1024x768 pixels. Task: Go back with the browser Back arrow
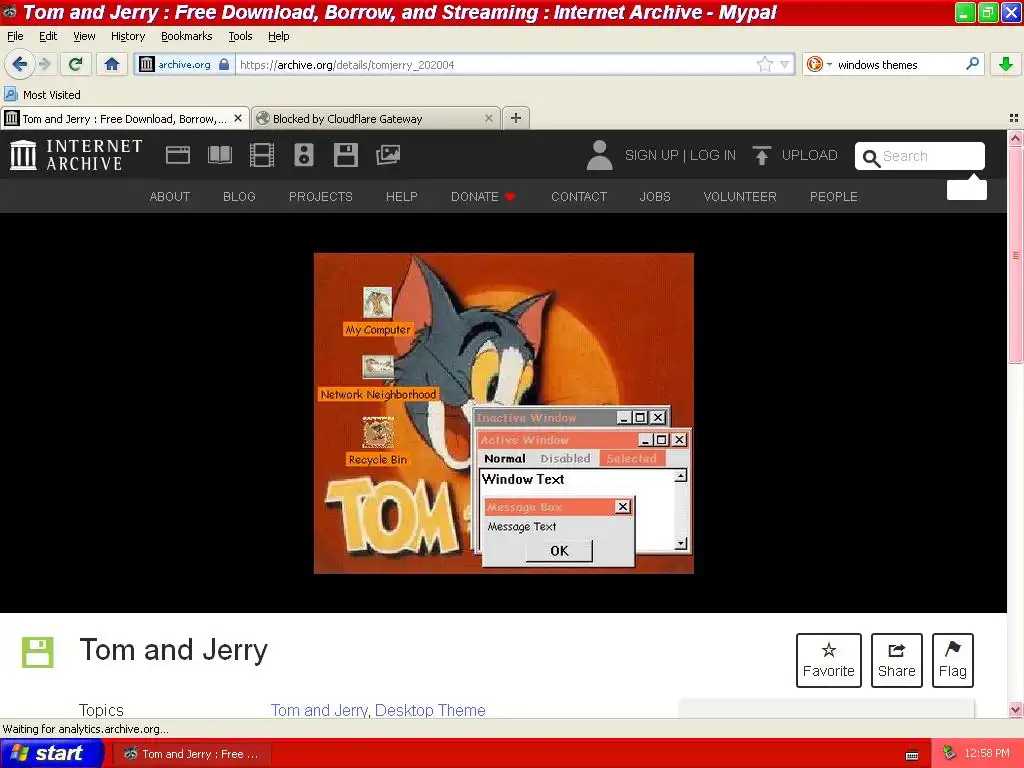[19, 64]
